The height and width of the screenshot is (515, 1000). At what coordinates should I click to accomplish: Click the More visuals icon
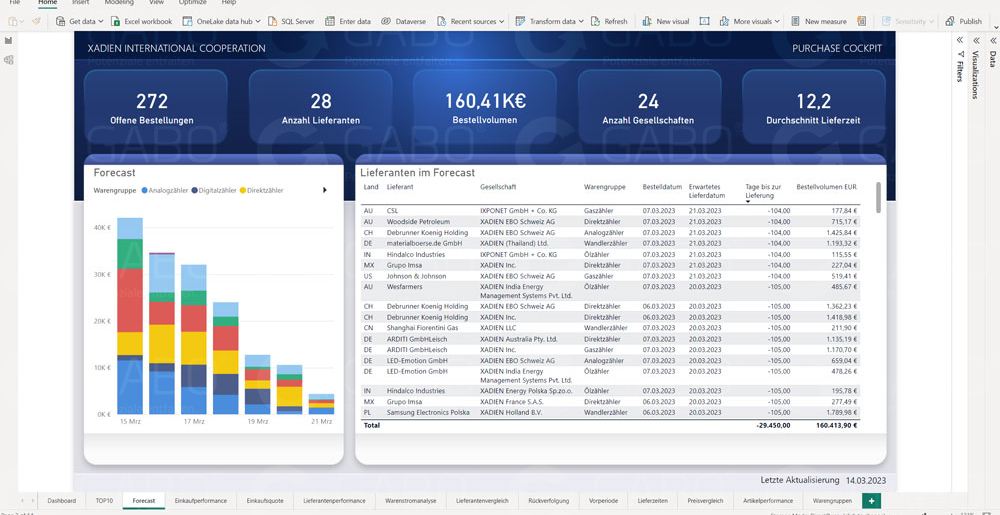click(x=724, y=21)
